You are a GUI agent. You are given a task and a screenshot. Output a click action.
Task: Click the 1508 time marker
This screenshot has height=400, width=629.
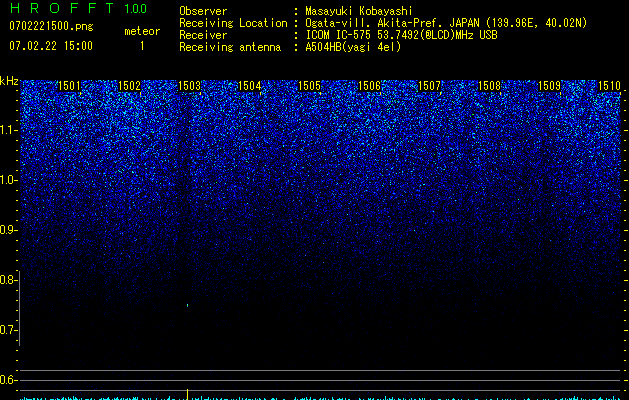point(489,86)
